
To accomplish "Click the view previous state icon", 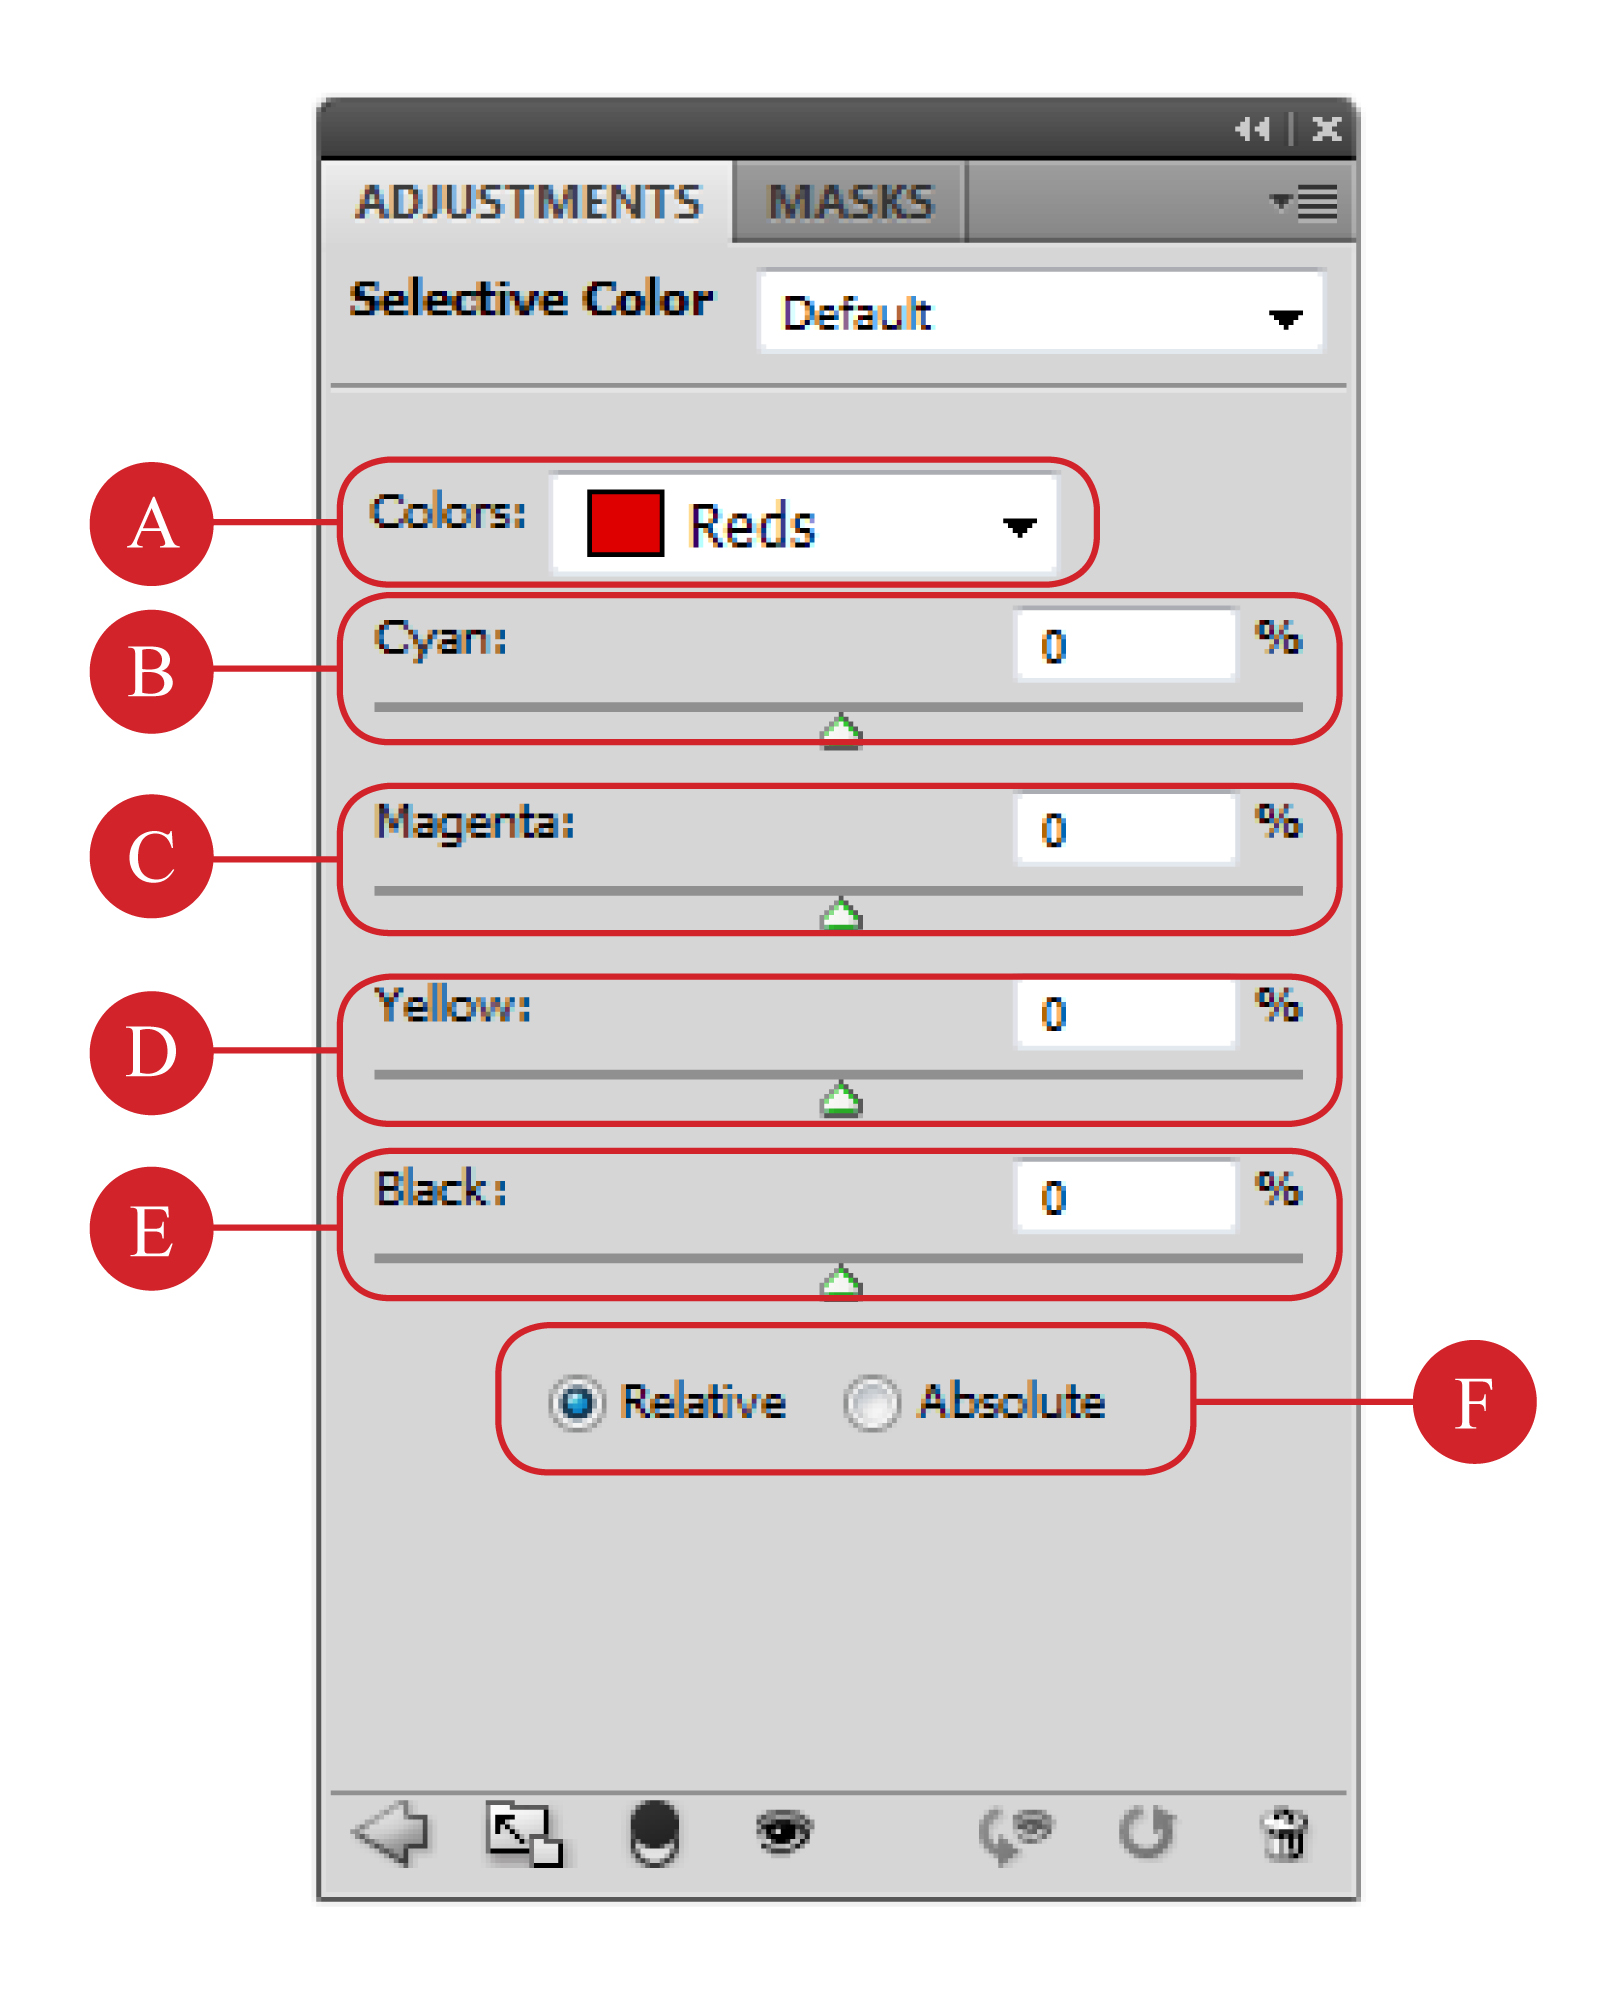I will pos(1015,1834).
